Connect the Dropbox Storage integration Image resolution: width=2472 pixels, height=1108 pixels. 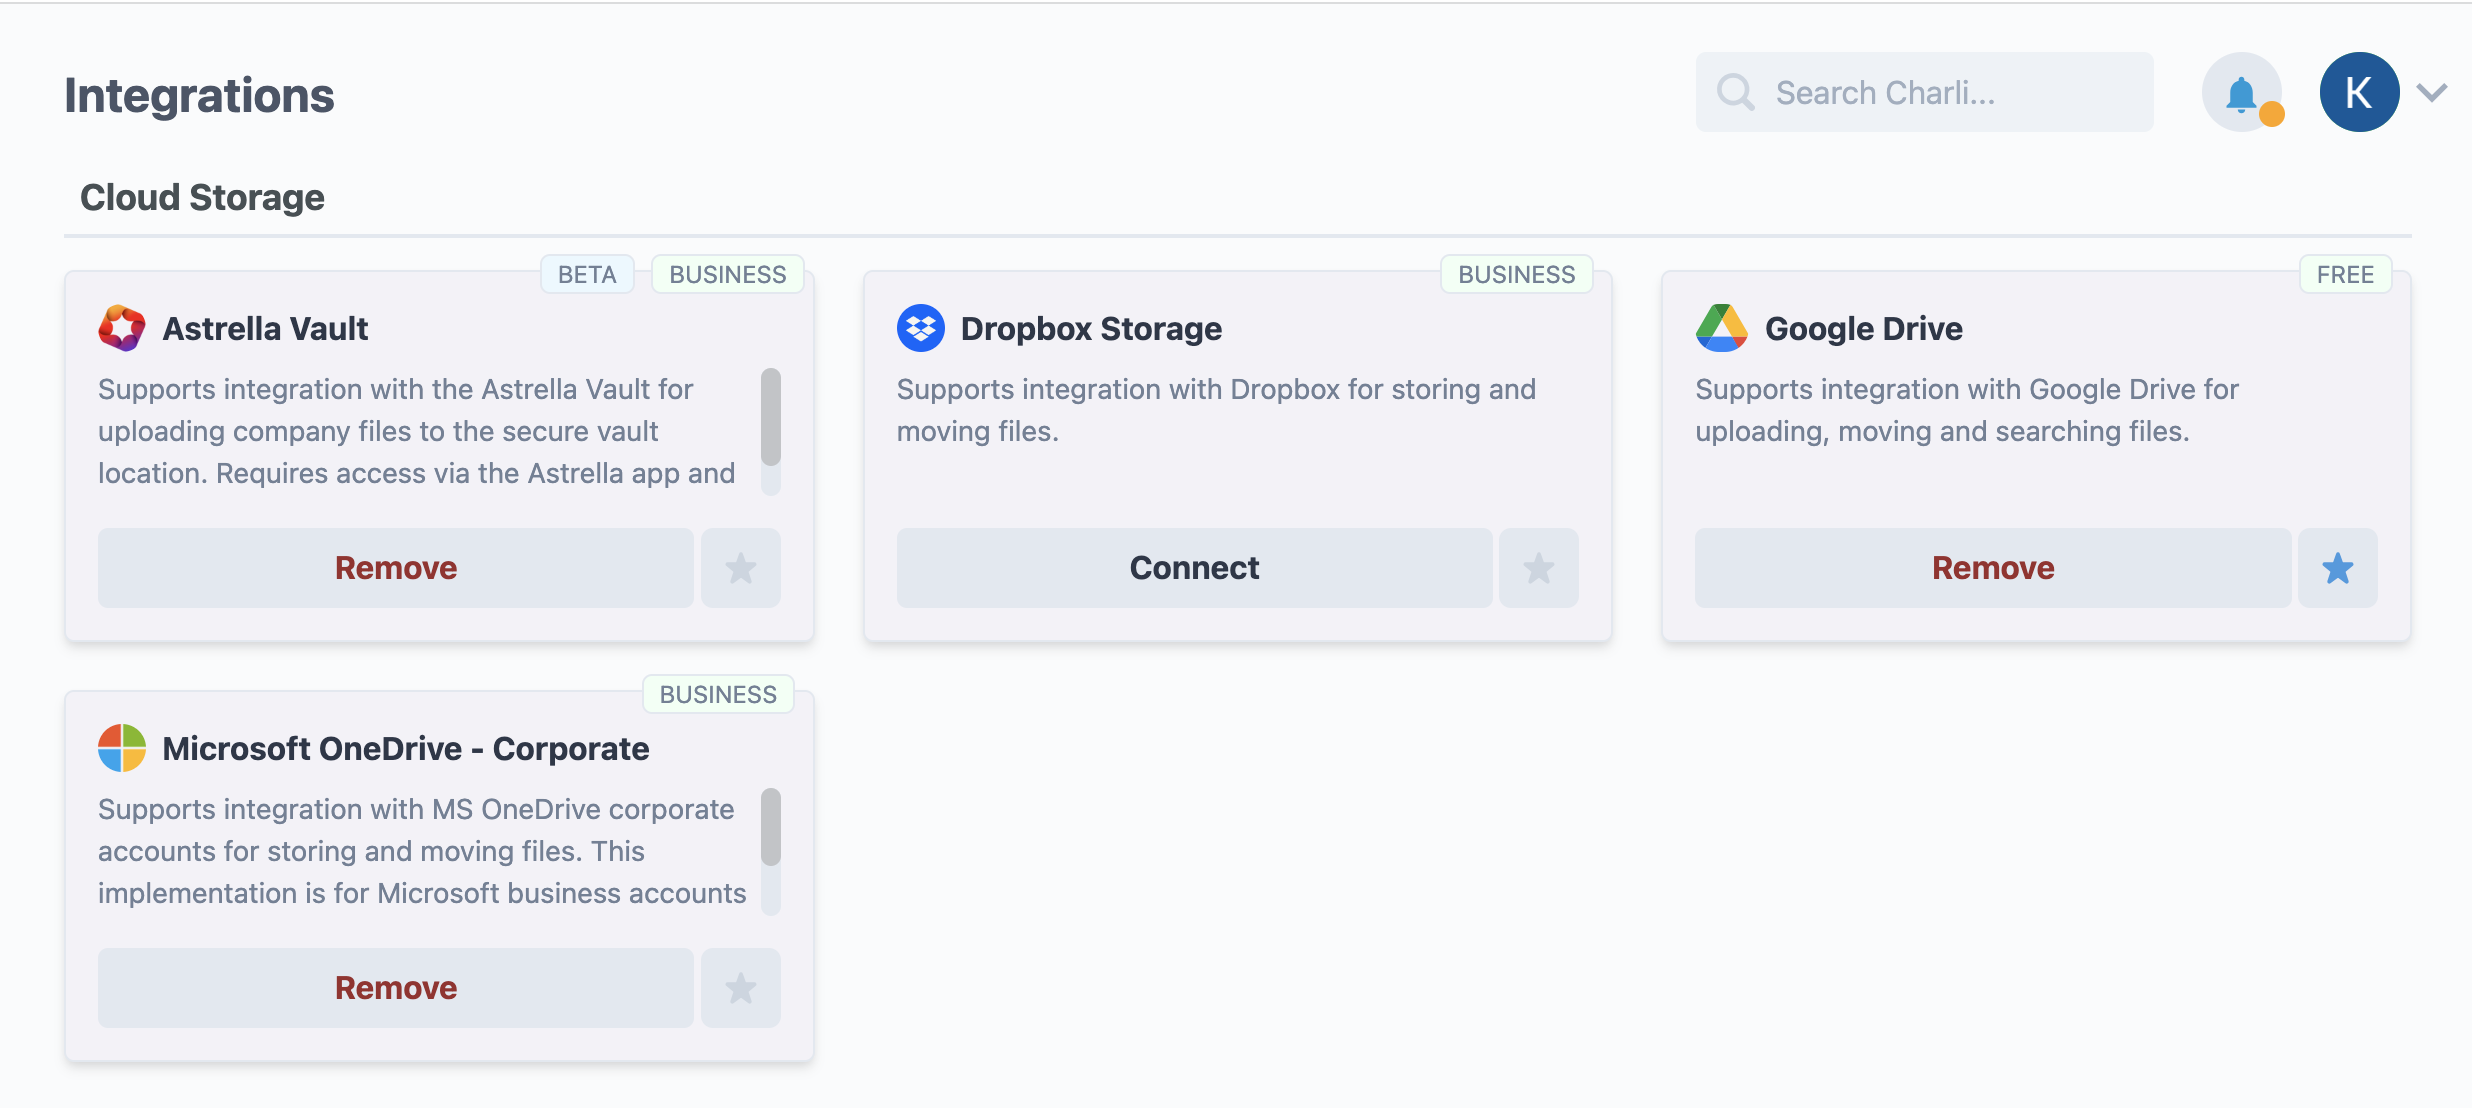coord(1194,568)
